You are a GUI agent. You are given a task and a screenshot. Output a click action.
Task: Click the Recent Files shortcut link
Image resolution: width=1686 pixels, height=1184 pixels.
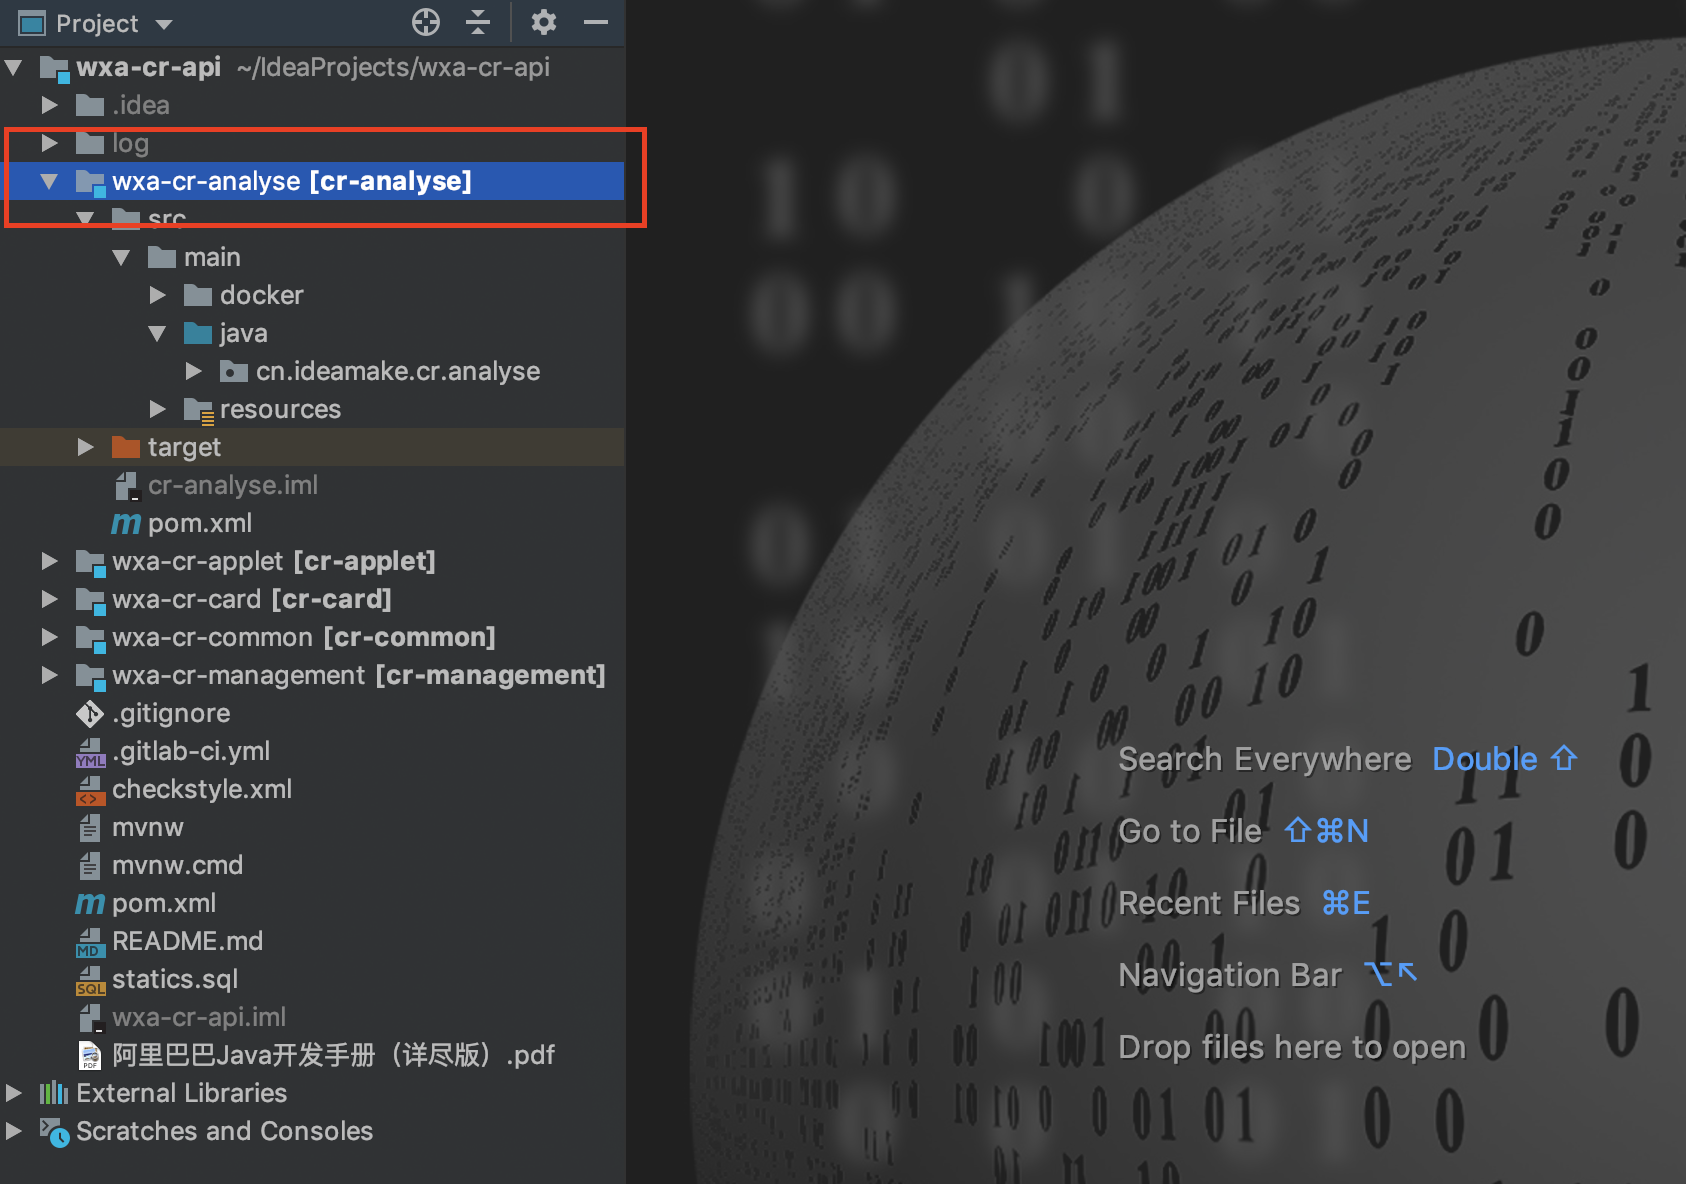(1208, 903)
